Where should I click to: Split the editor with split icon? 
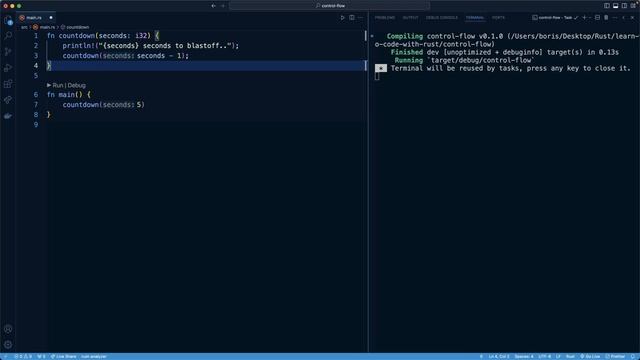point(351,18)
